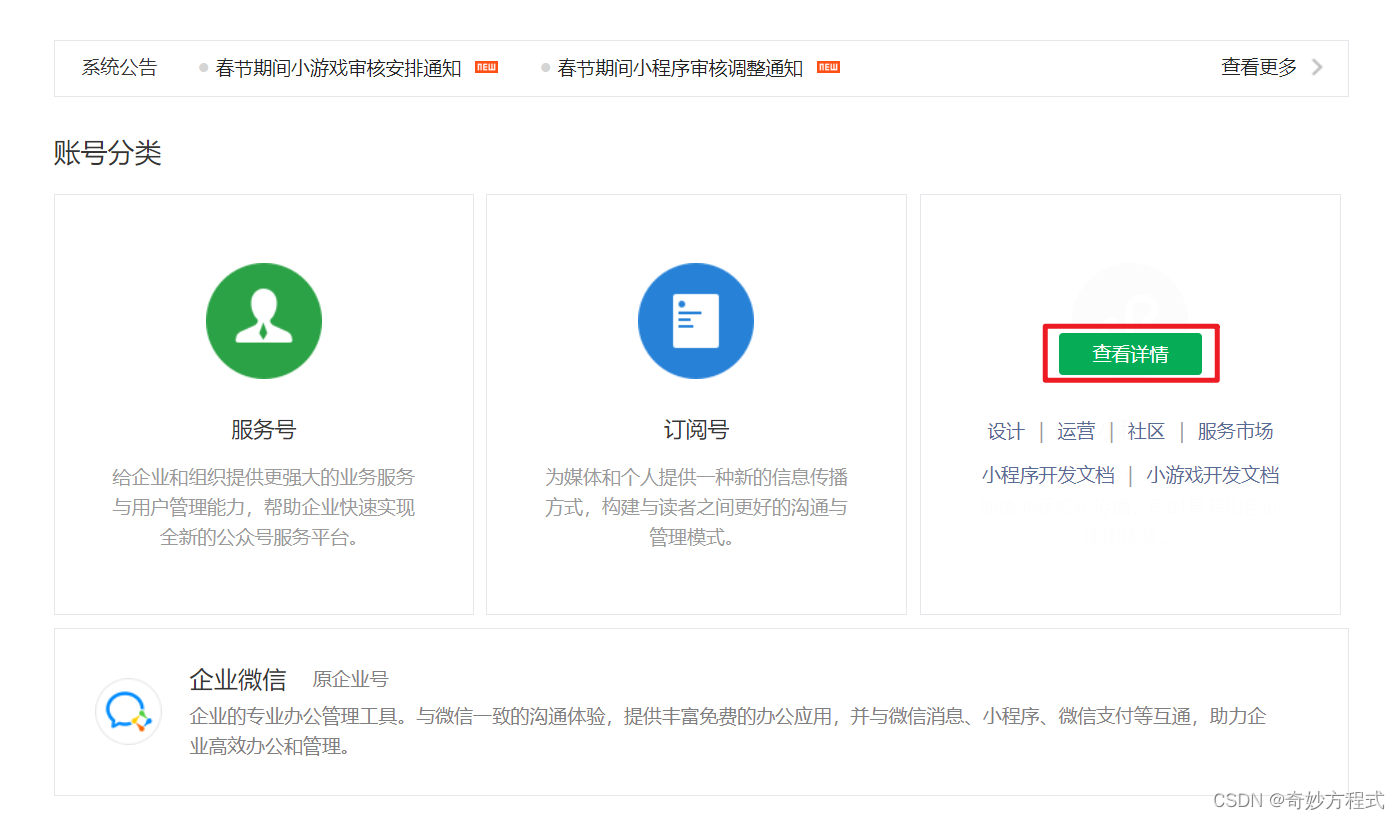The image size is (1400, 820).
Task: Click the 企业微信 description text
Action: click(x=728, y=731)
